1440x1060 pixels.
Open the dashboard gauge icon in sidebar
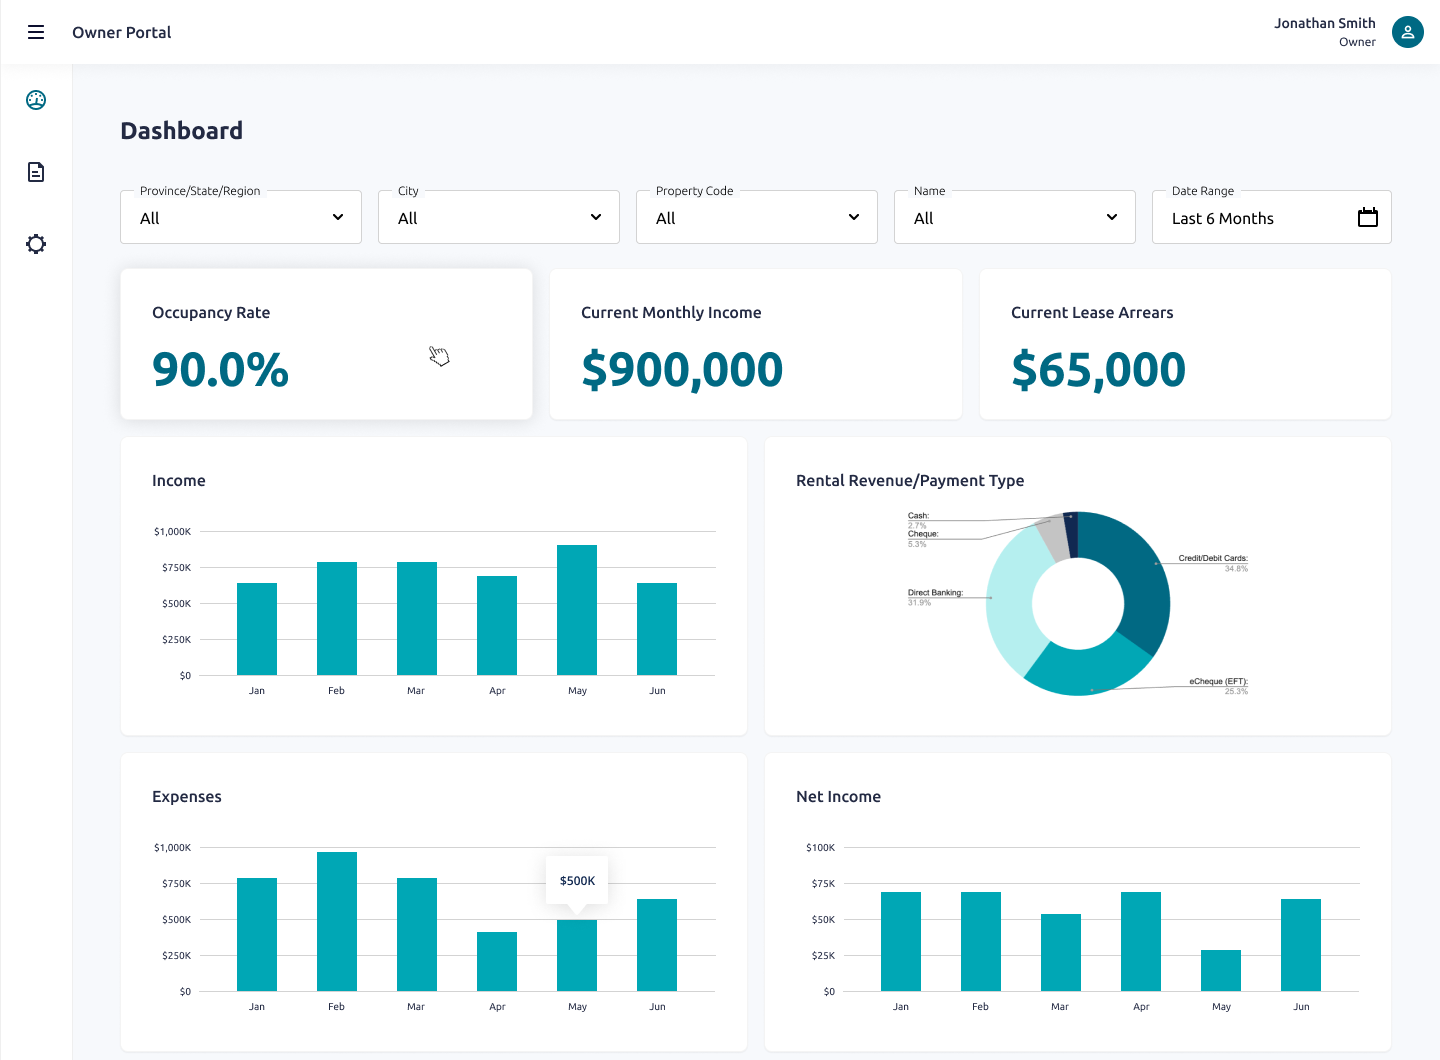click(36, 100)
